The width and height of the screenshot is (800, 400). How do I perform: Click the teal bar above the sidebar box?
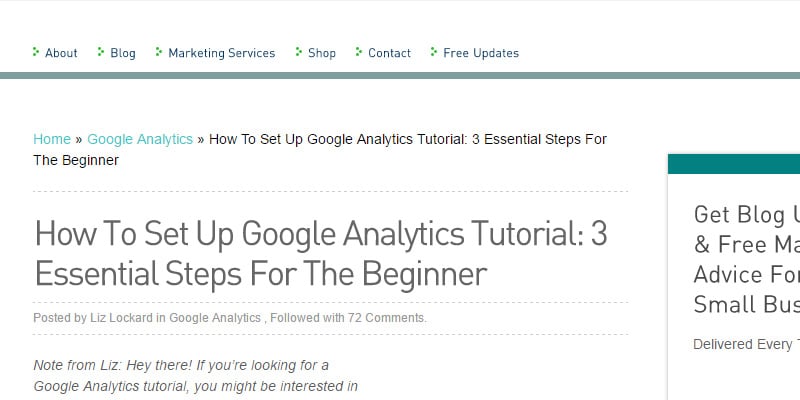(x=733, y=164)
